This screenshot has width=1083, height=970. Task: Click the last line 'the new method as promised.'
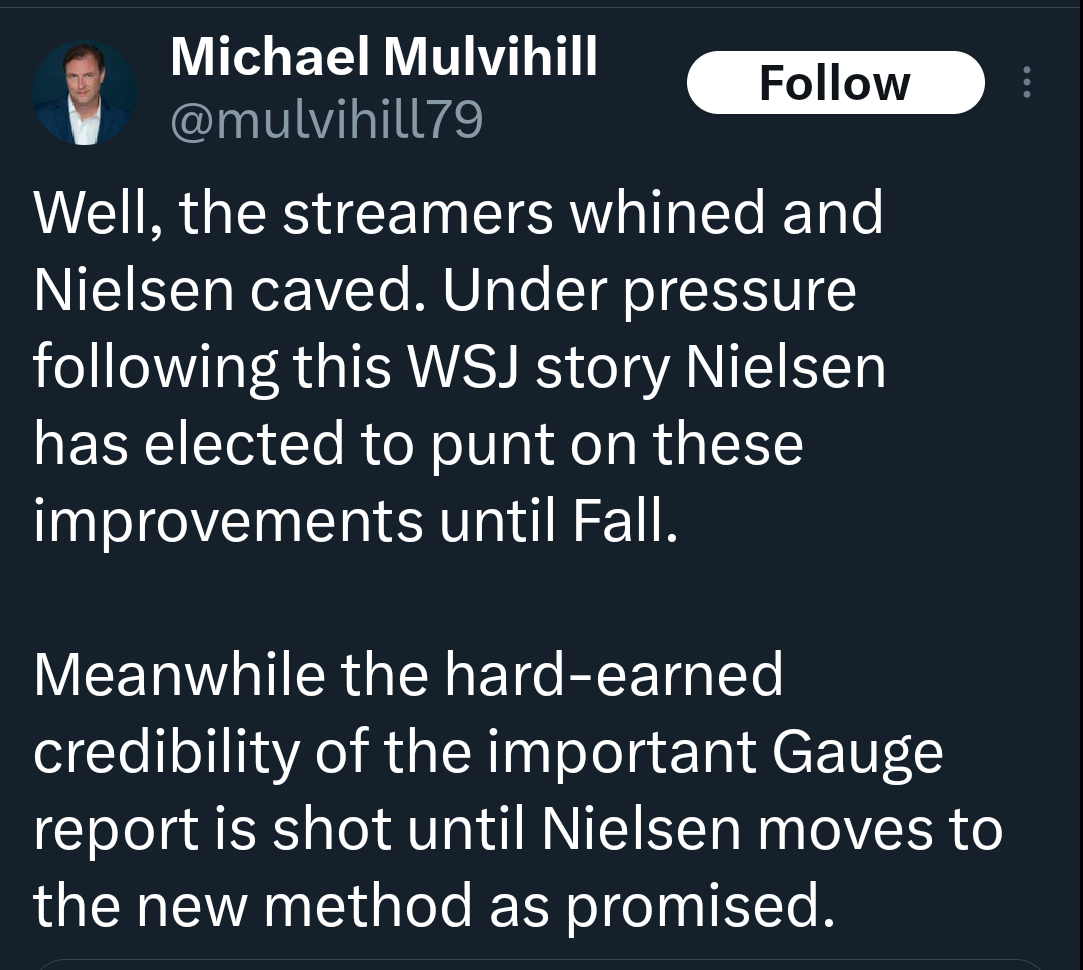[433, 906]
